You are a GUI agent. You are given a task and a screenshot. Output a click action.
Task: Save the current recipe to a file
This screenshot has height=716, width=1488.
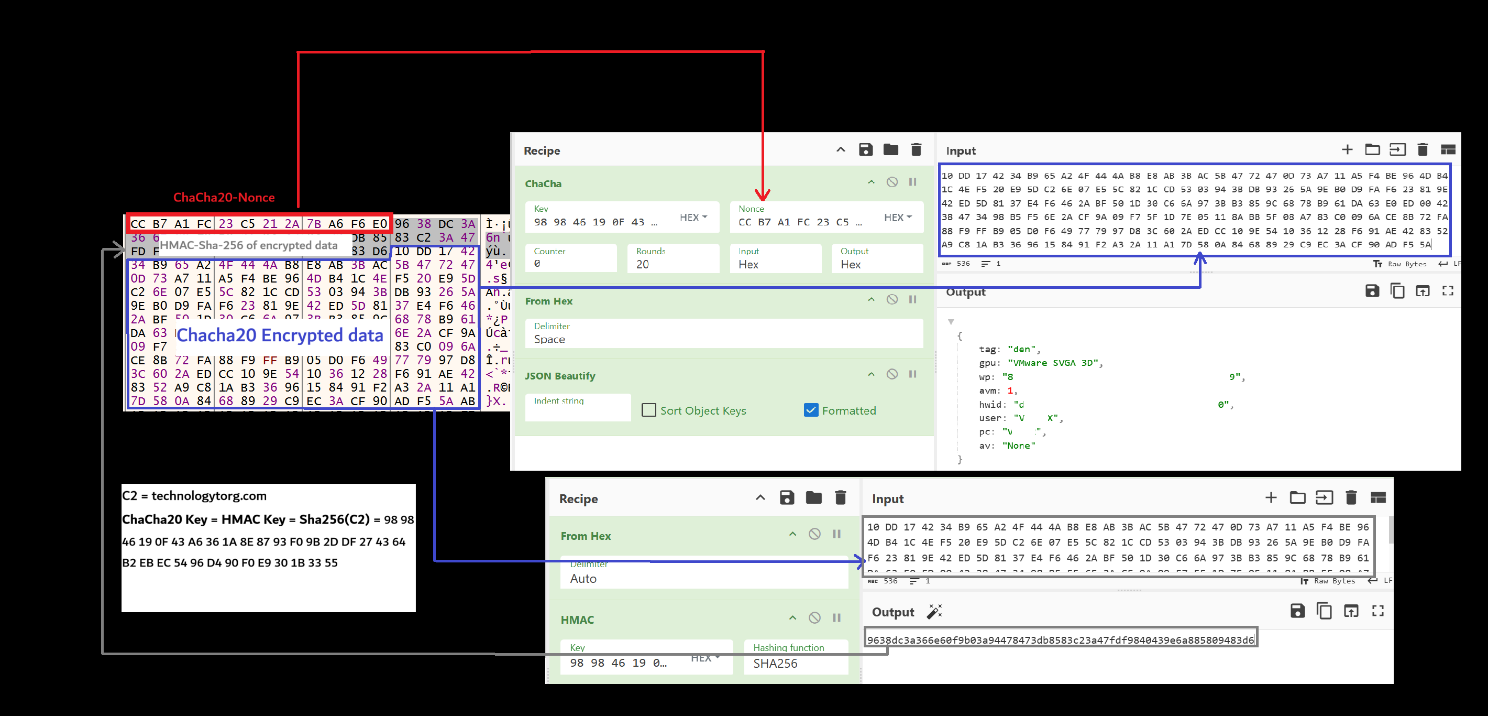tap(865, 148)
